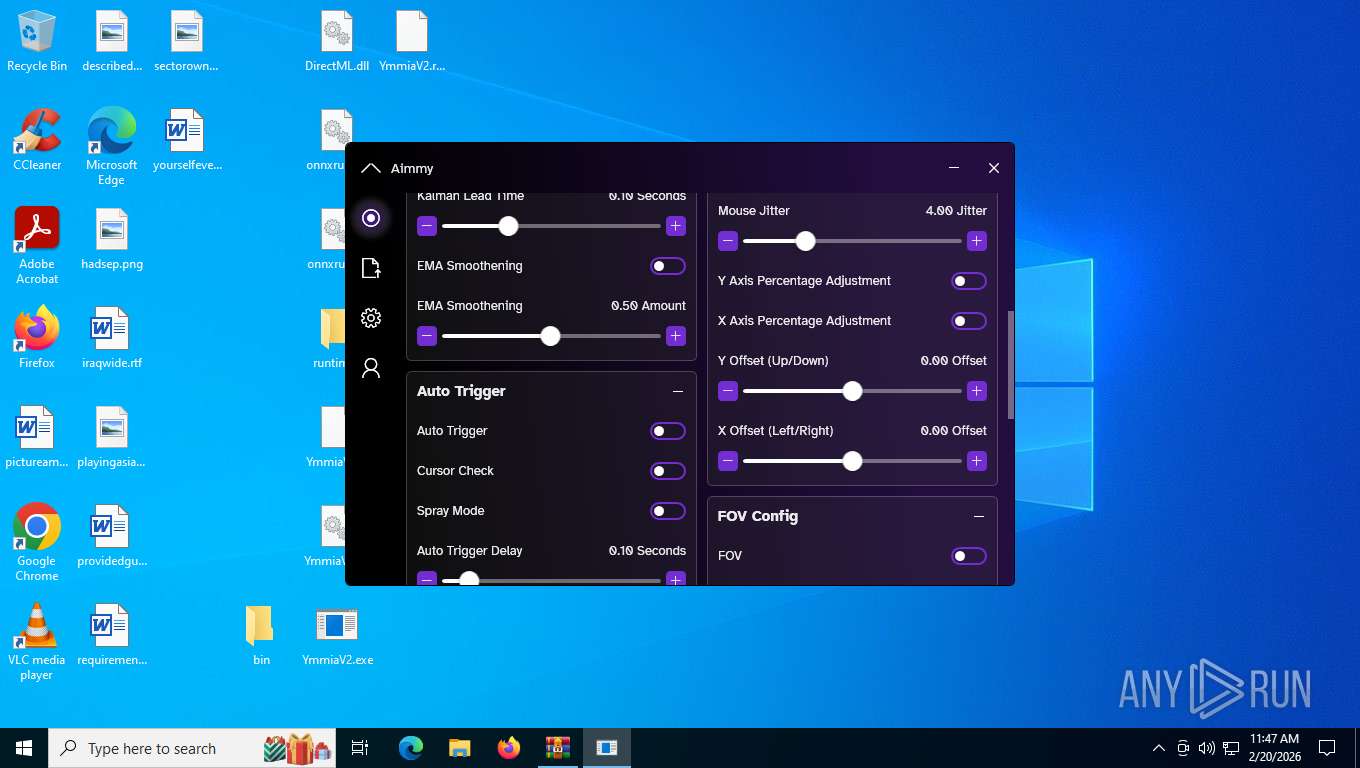Click the Mouse Jitter slider handle
The image size is (1360, 768).
[805, 241]
